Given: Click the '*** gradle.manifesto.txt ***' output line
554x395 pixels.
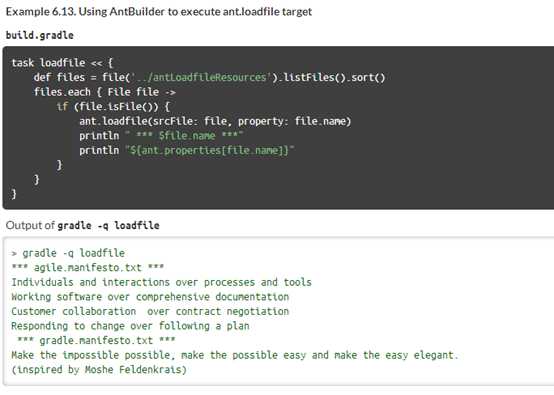Looking at the screenshot, I should coord(96,340).
